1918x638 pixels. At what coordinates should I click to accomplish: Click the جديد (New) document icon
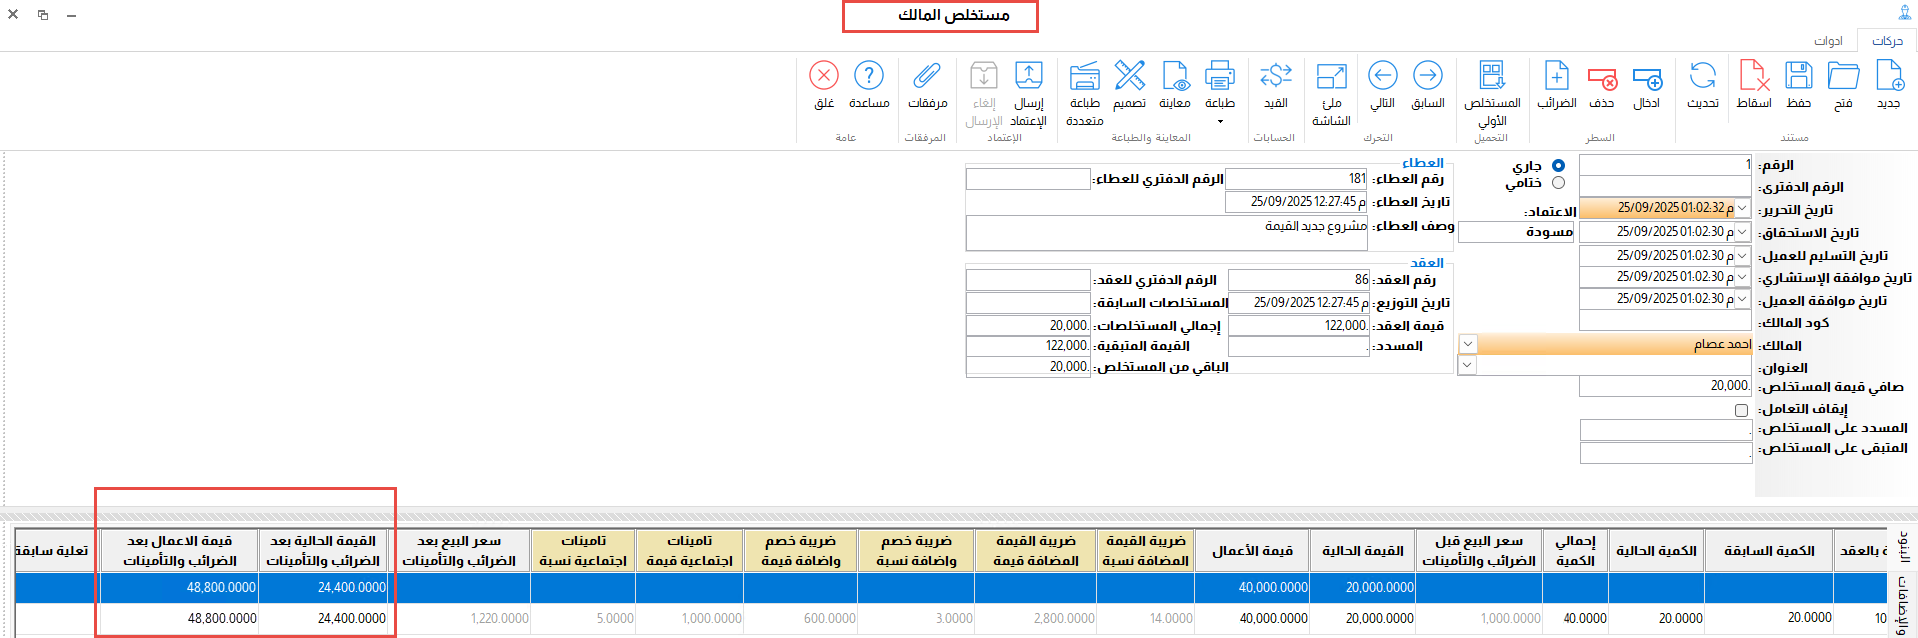click(x=1888, y=78)
